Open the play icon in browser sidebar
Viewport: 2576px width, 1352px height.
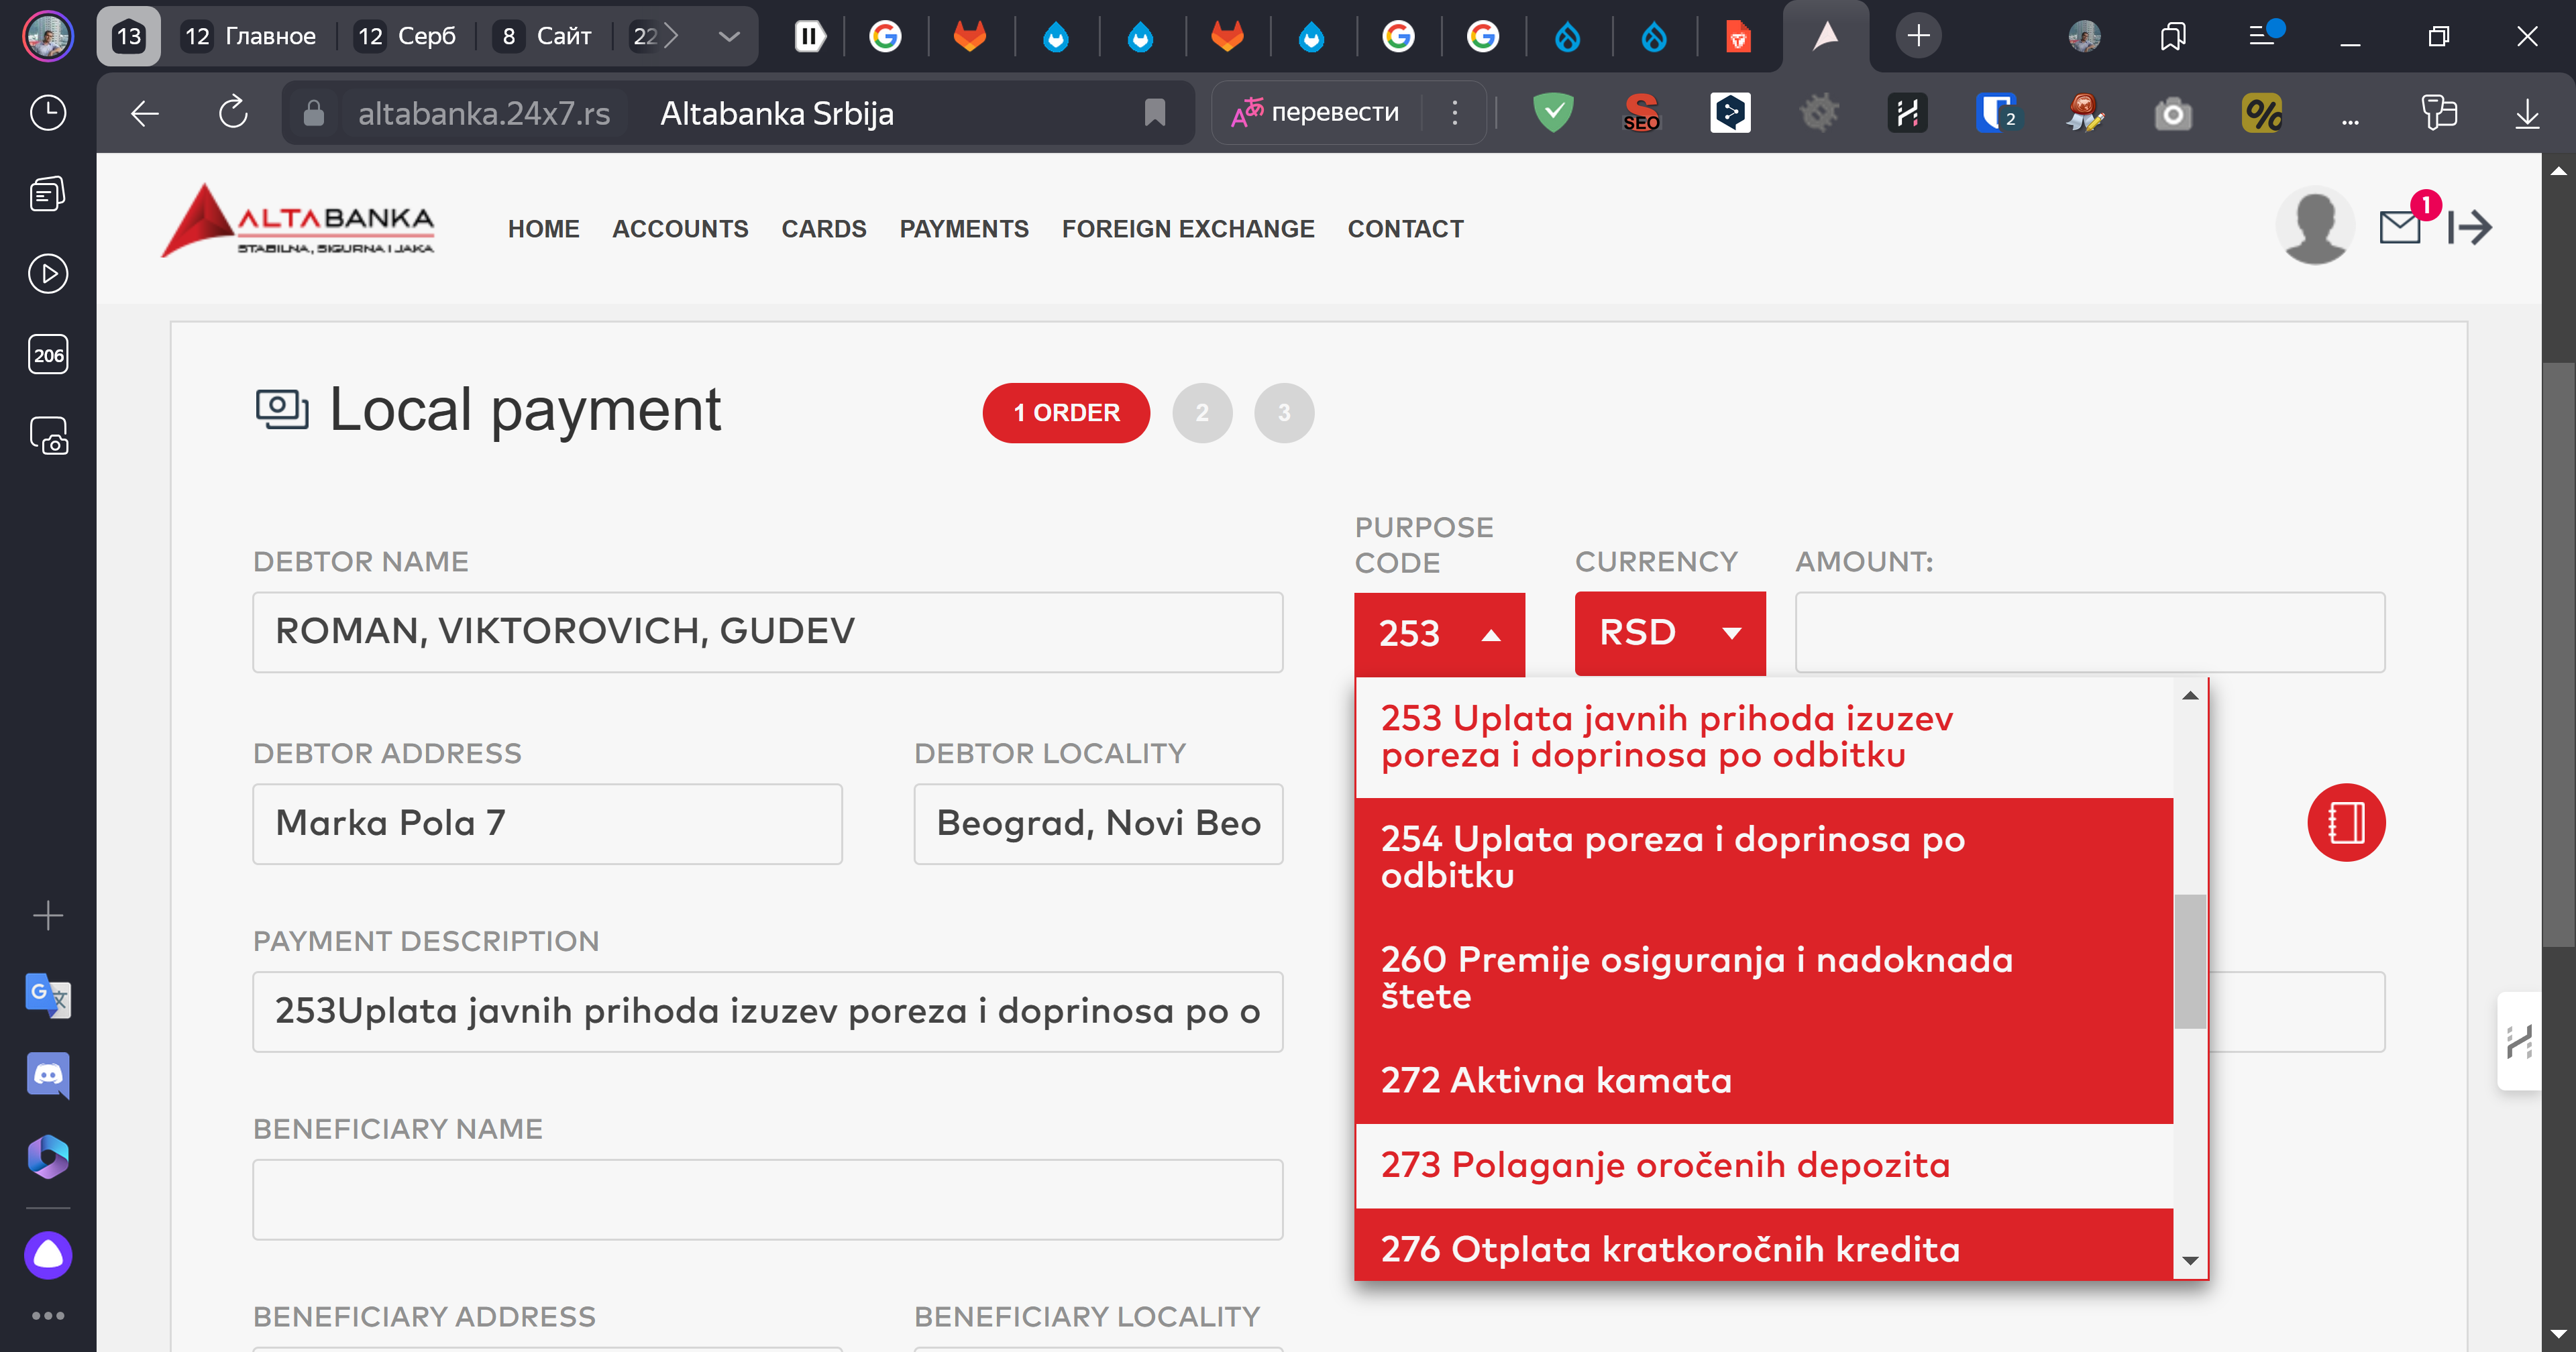(x=48, y=273)
